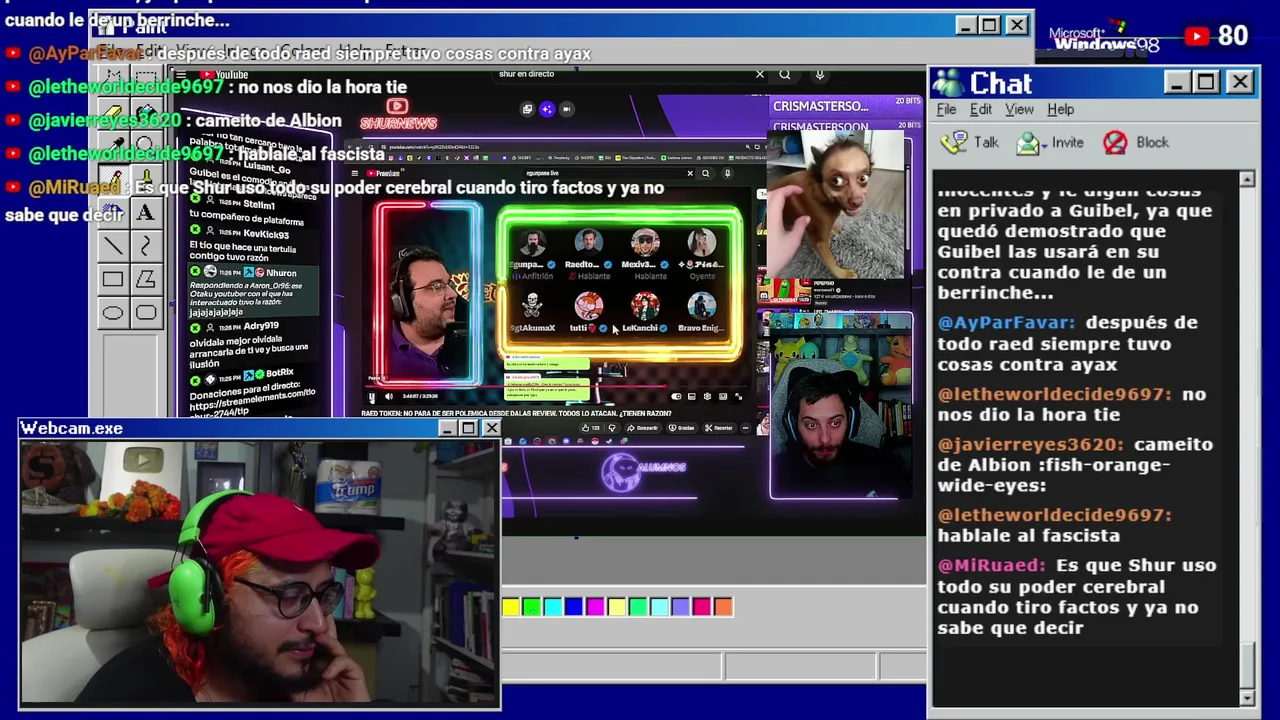Image resolution: width=1280 pixels, height=720 pixels.
Task: Select the Rectangle tool in Paint
Action: pyautogui.click(x=114, y=279)
